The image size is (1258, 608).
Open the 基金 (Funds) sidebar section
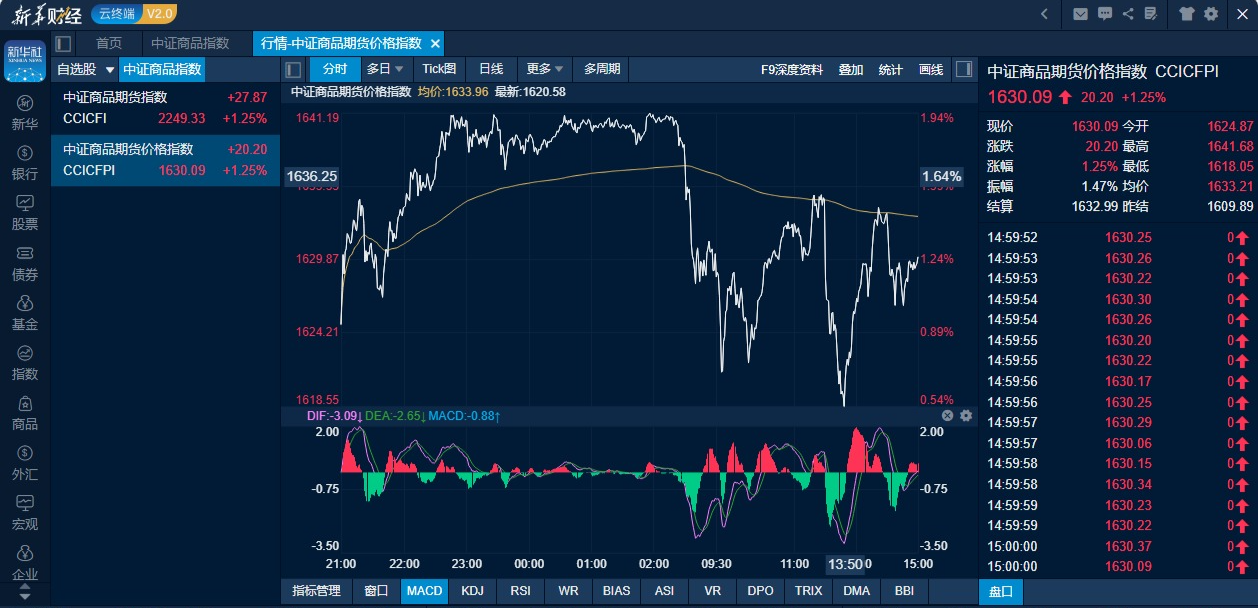[25, 312]
